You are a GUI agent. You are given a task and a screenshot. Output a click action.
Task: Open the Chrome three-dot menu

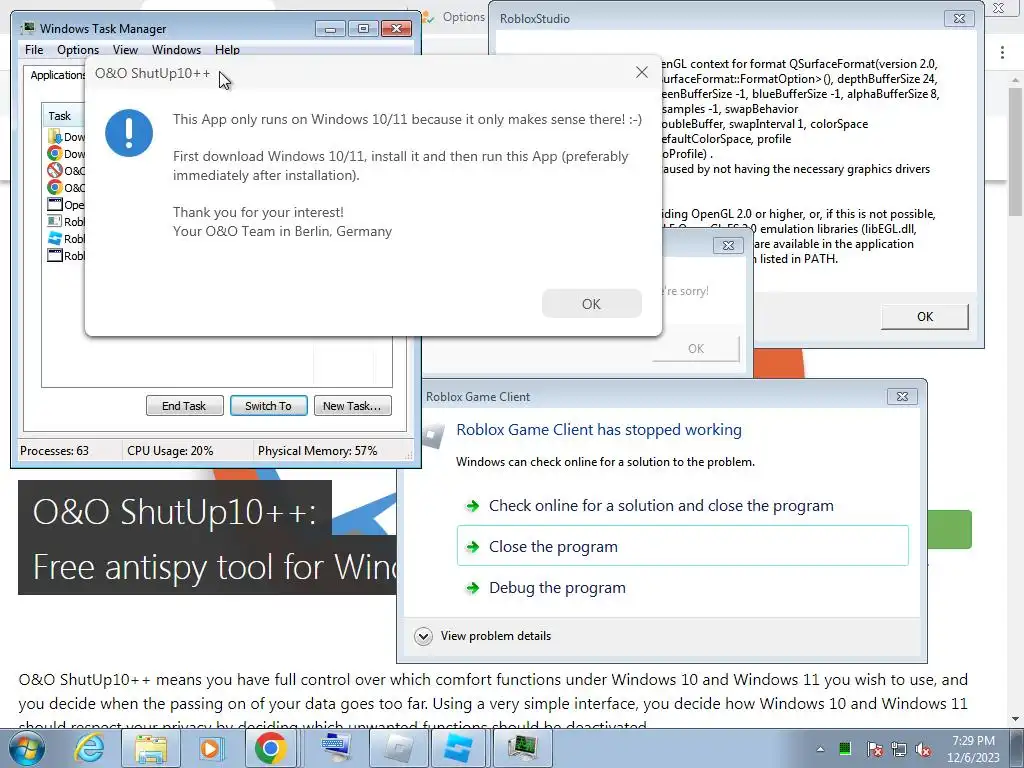click(x=1002, y=53)
